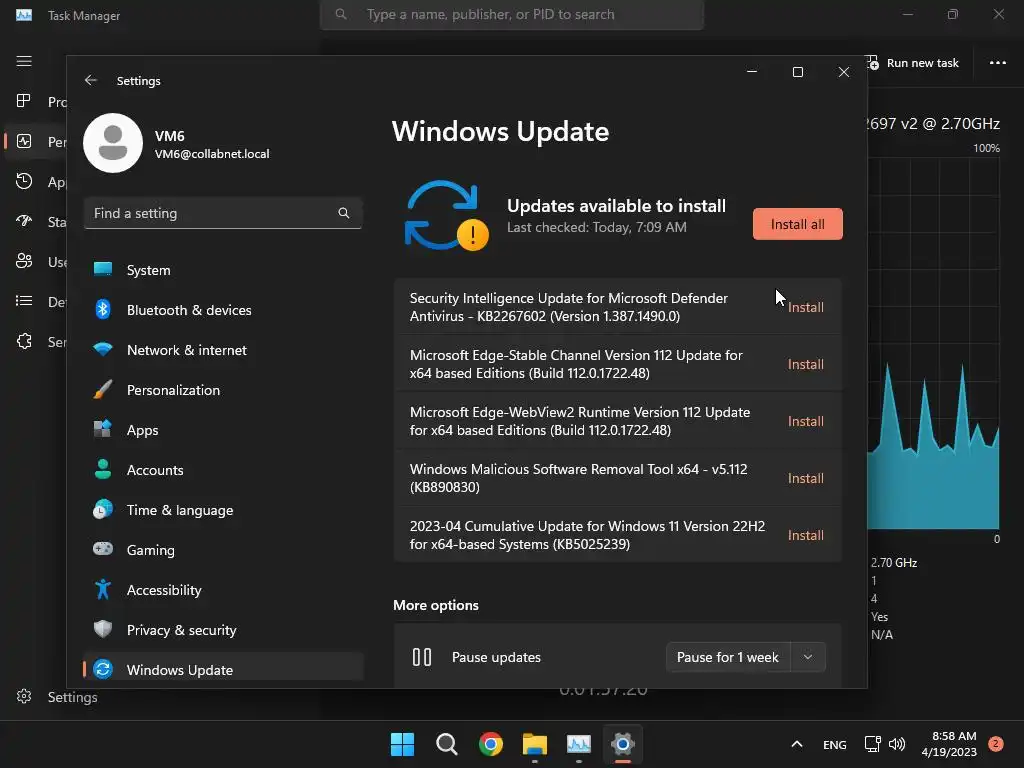Screen dimensions: 1024x768
Task: Open Task Manager Details page icon
Action: pyautogui.click(x=24, y=300)
